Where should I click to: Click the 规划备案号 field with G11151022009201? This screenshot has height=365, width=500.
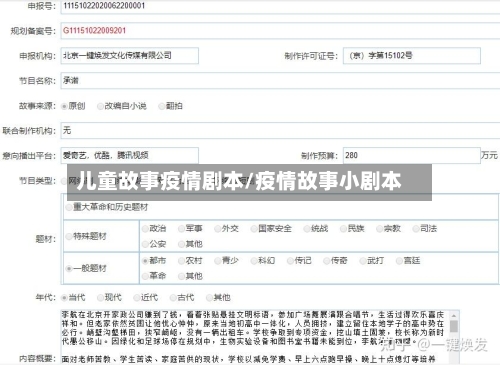pos(280,31)
